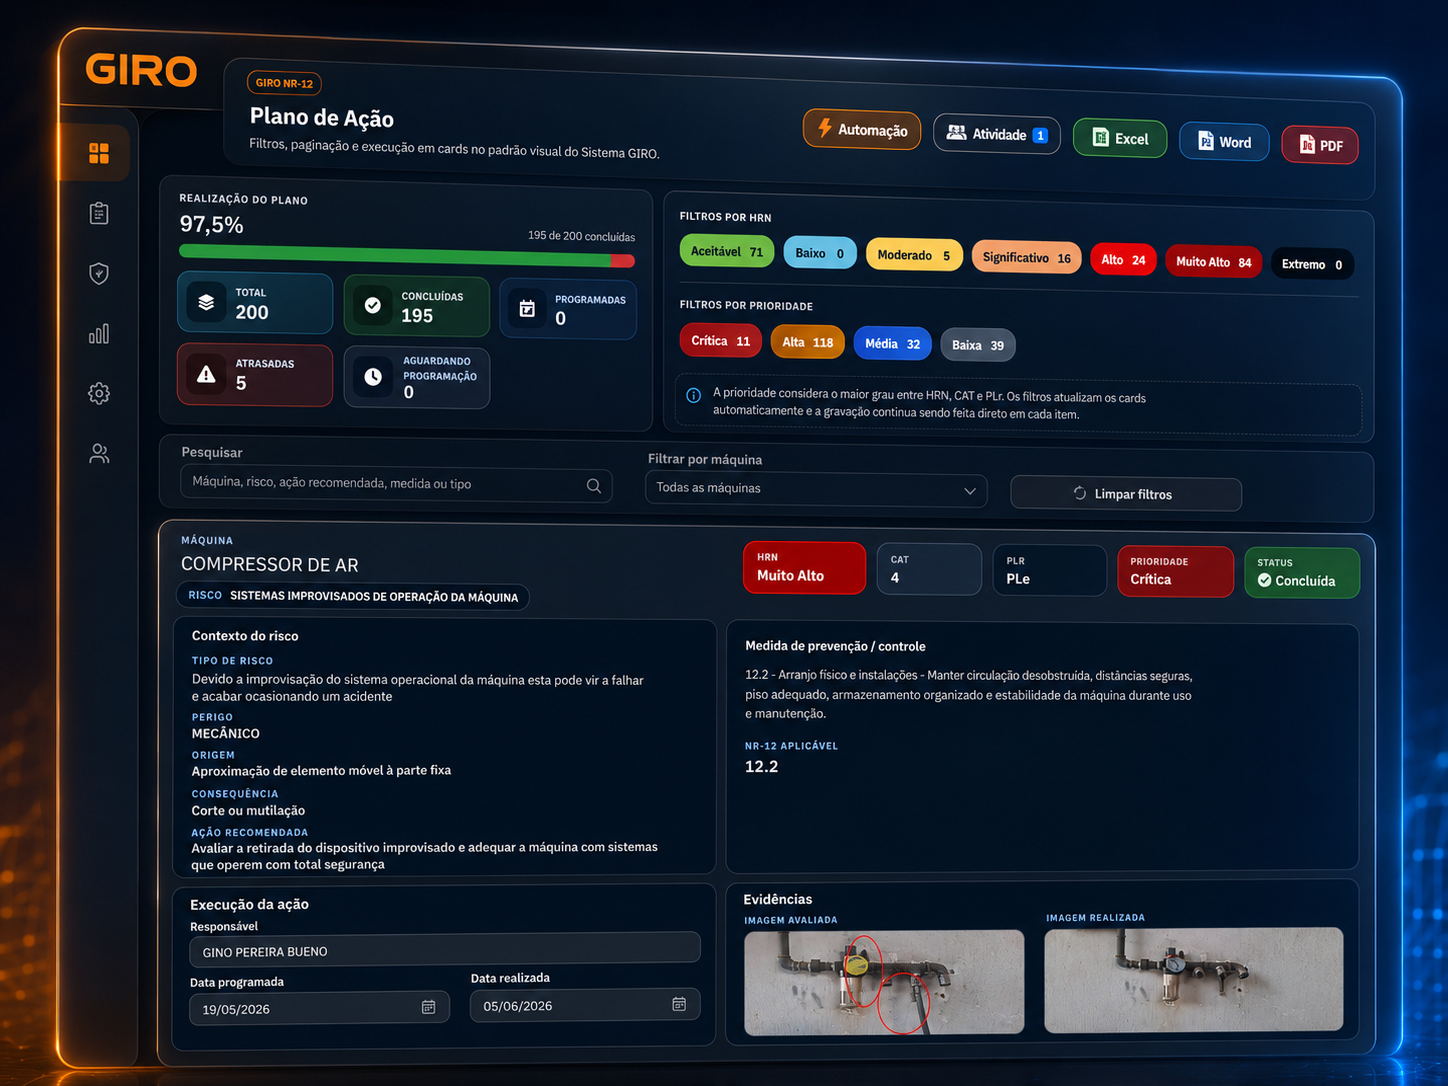1448x1086 pixels.
Task: Click the 195 de 200 concluídas text
Action: pos(581,236)
